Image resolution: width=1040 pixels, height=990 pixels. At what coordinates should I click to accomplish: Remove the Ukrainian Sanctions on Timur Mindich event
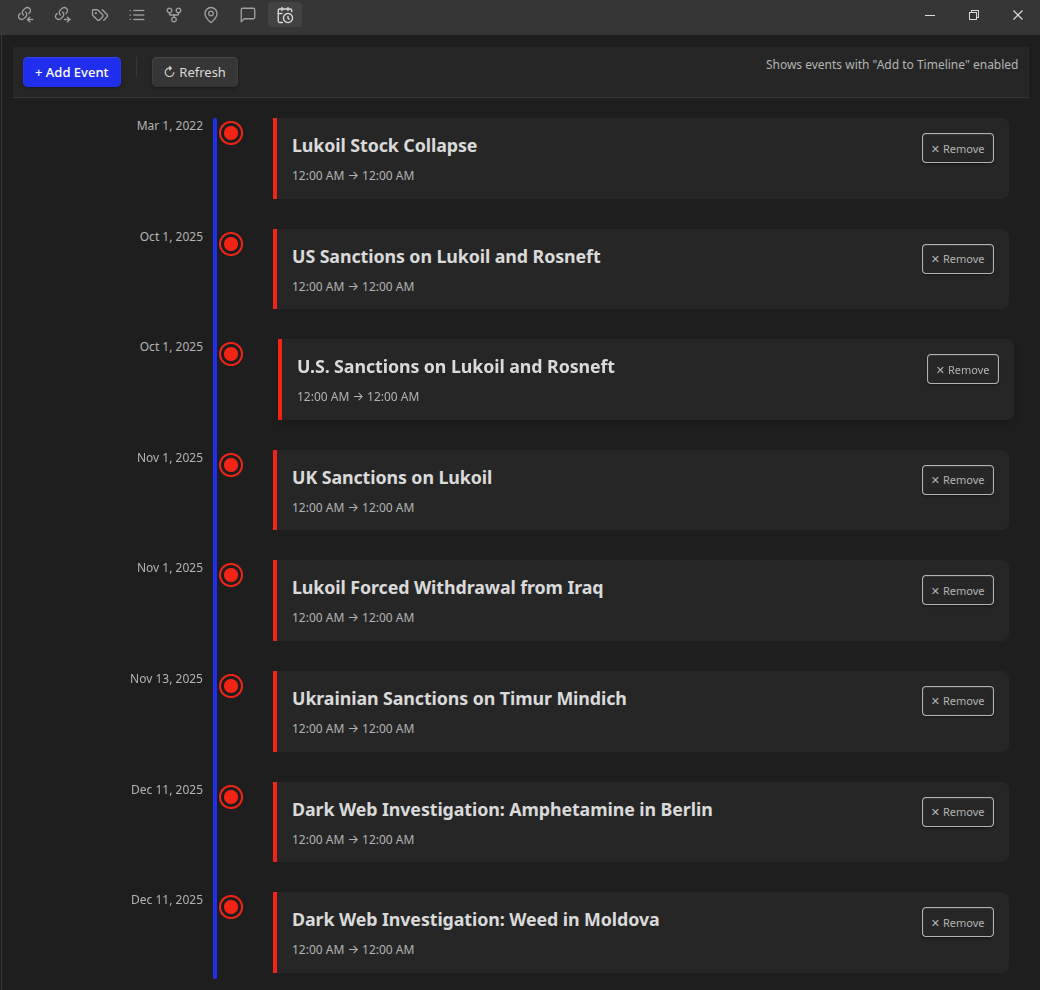957,701
